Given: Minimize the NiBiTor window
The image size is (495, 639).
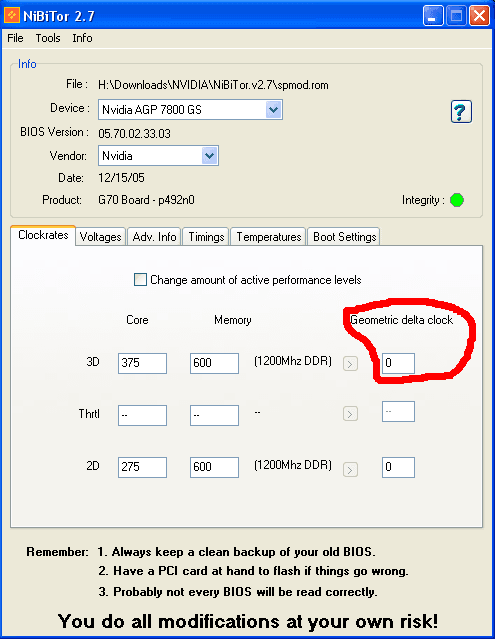Looking at the screenshot, I should coord(433,16).
